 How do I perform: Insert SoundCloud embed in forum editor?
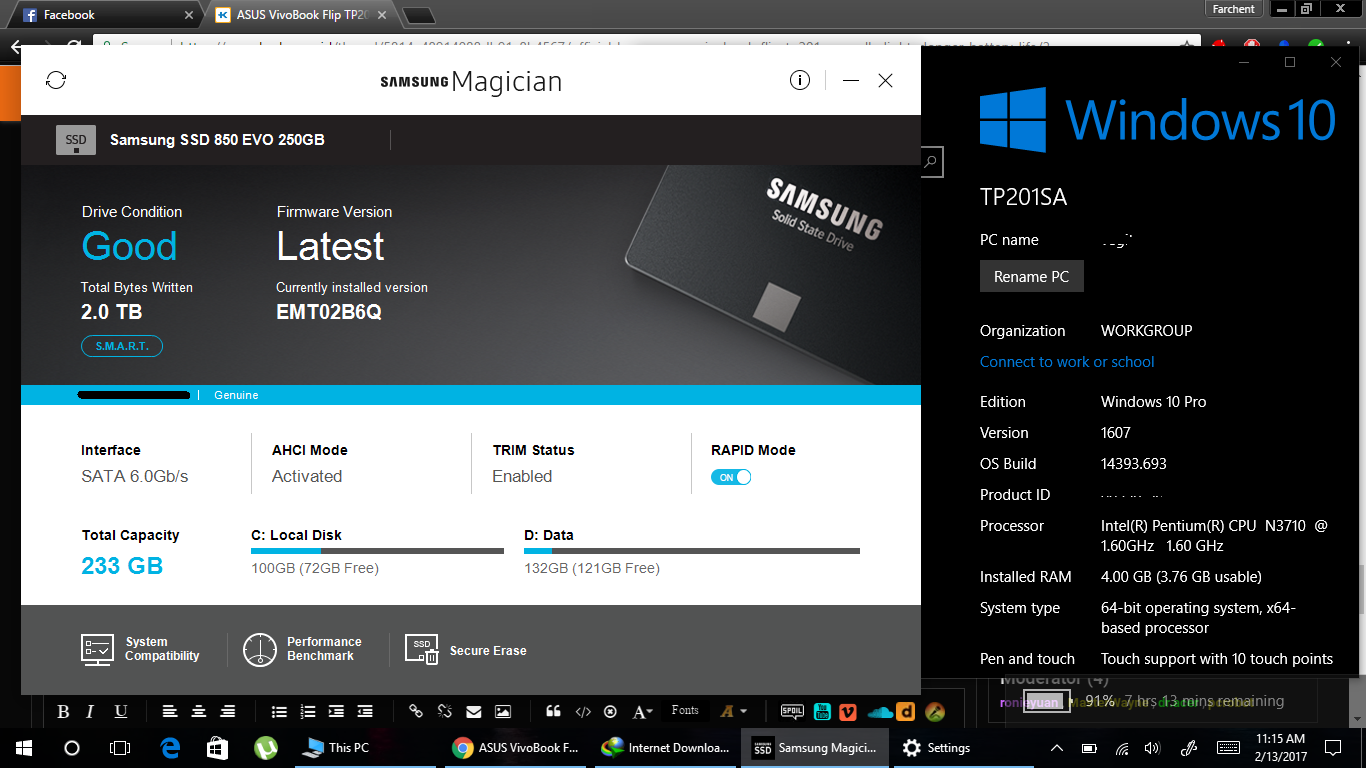point(880,712)
